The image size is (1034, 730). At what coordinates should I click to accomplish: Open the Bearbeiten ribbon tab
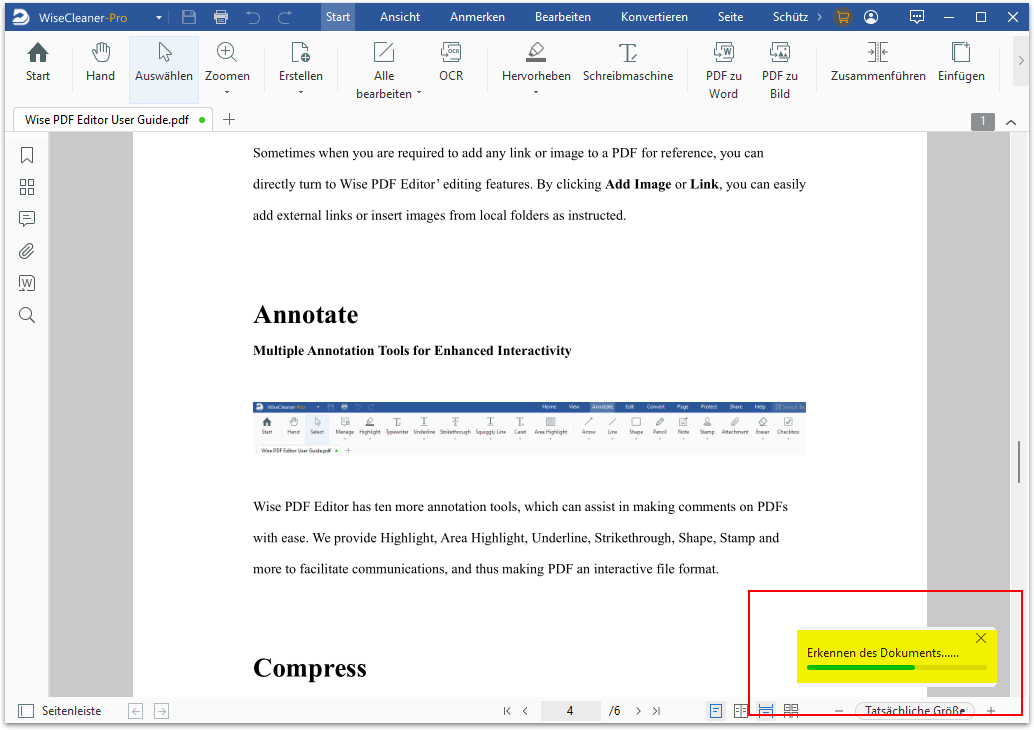(x=563, y=17)
